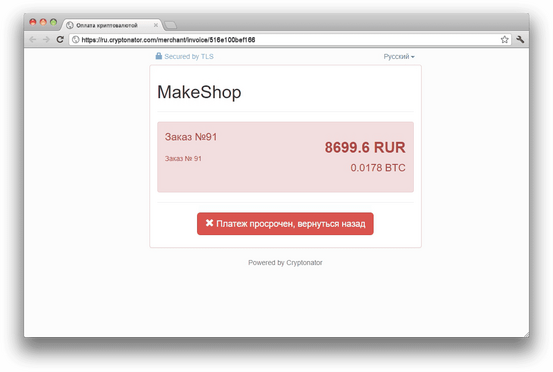Image resolution: width=553 pixels, height=372 pixels.
Task: Open the Русский language dropdown
Action: click(399, 56)
